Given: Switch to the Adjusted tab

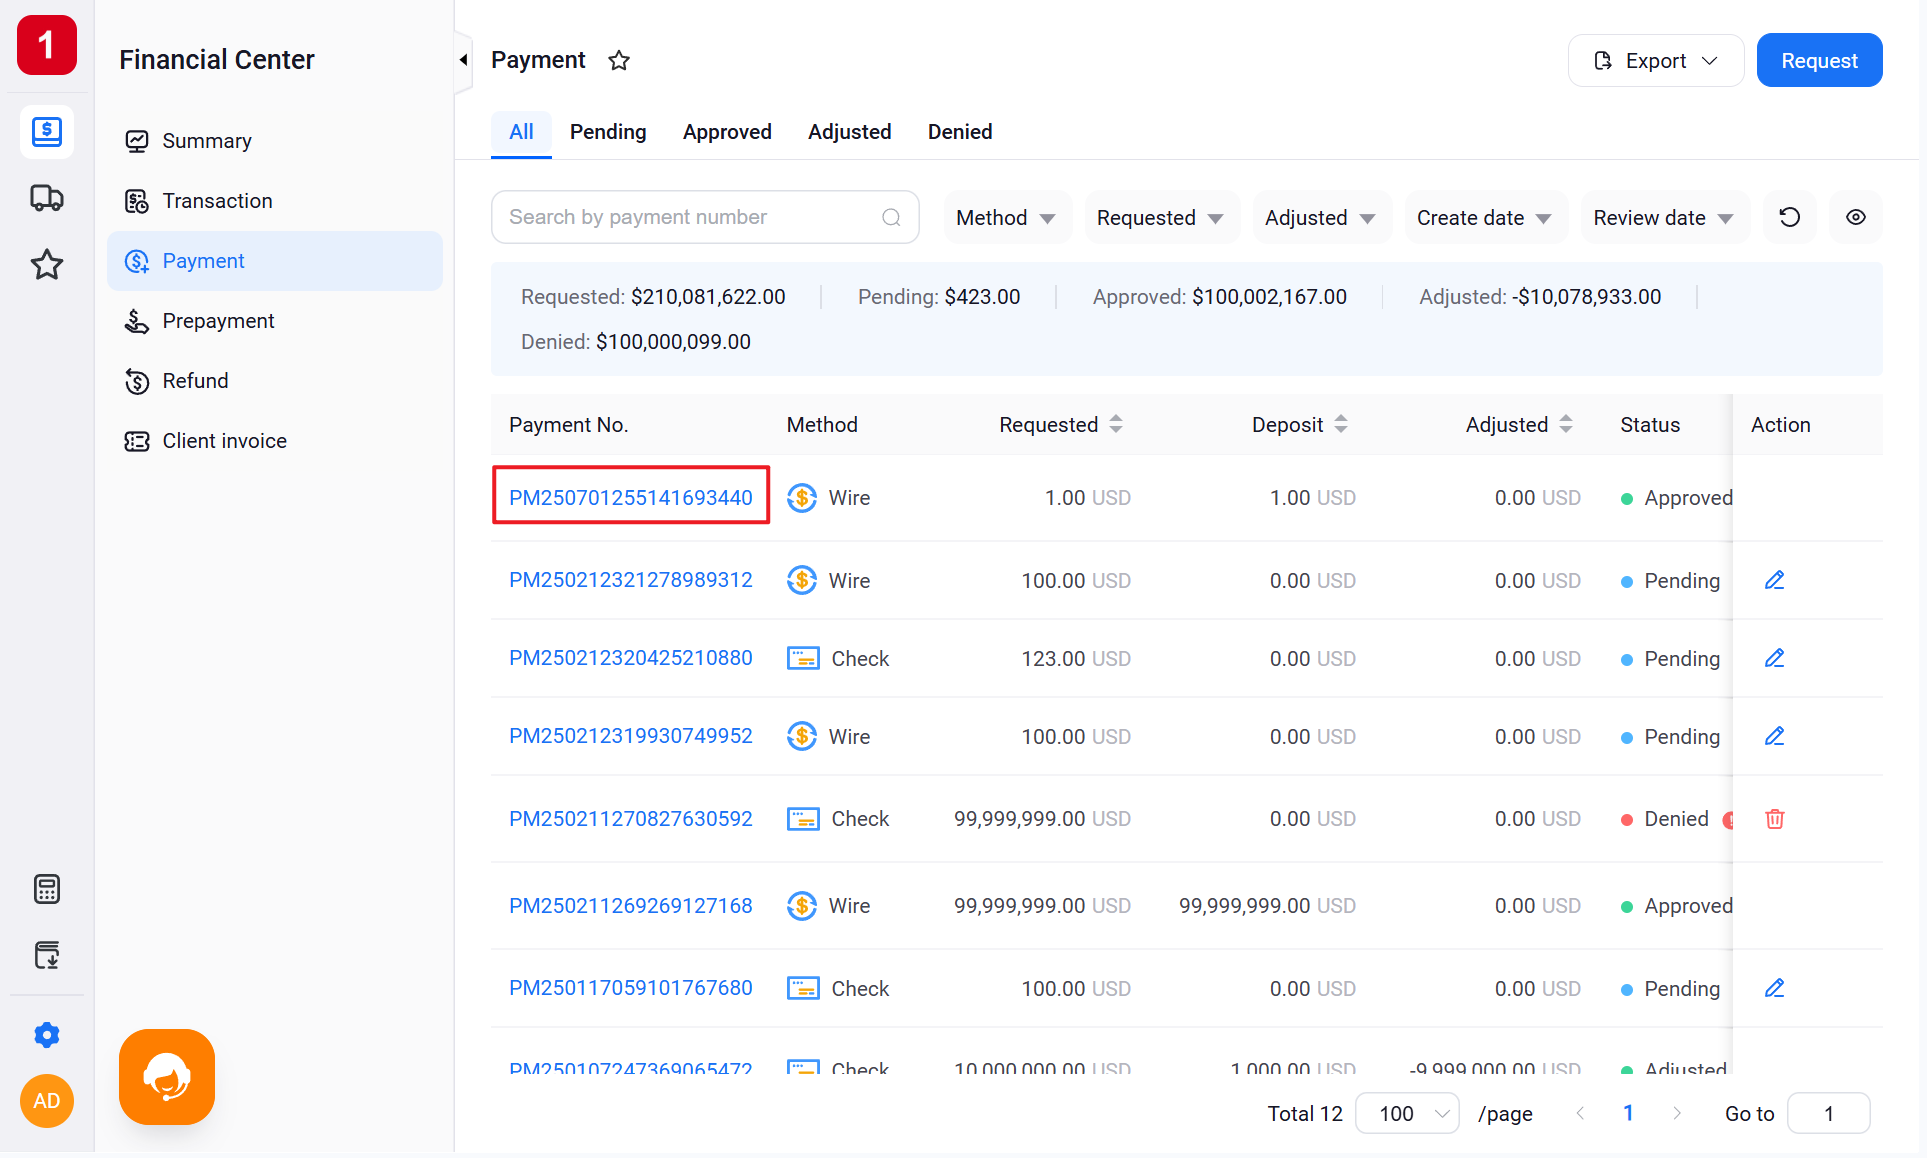Looking at the screenshot, I should (x=849, y=132).
